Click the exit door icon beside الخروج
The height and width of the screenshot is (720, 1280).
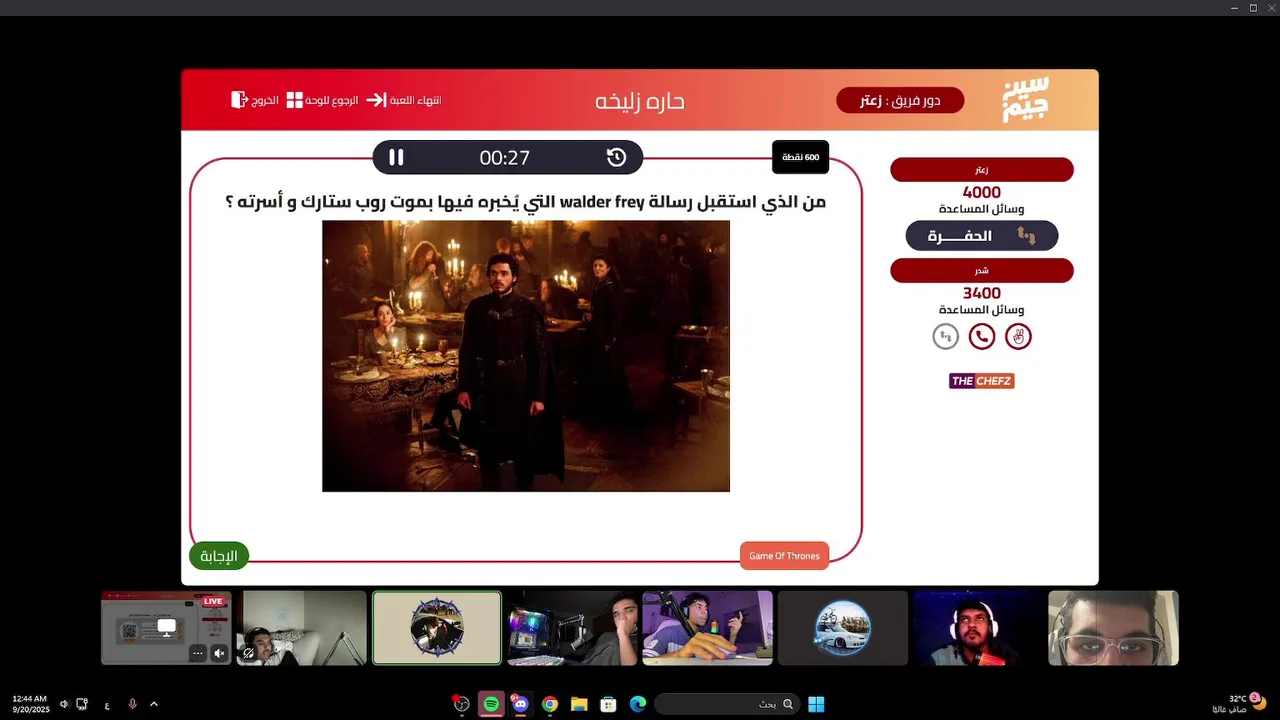(x=239, y=100)
